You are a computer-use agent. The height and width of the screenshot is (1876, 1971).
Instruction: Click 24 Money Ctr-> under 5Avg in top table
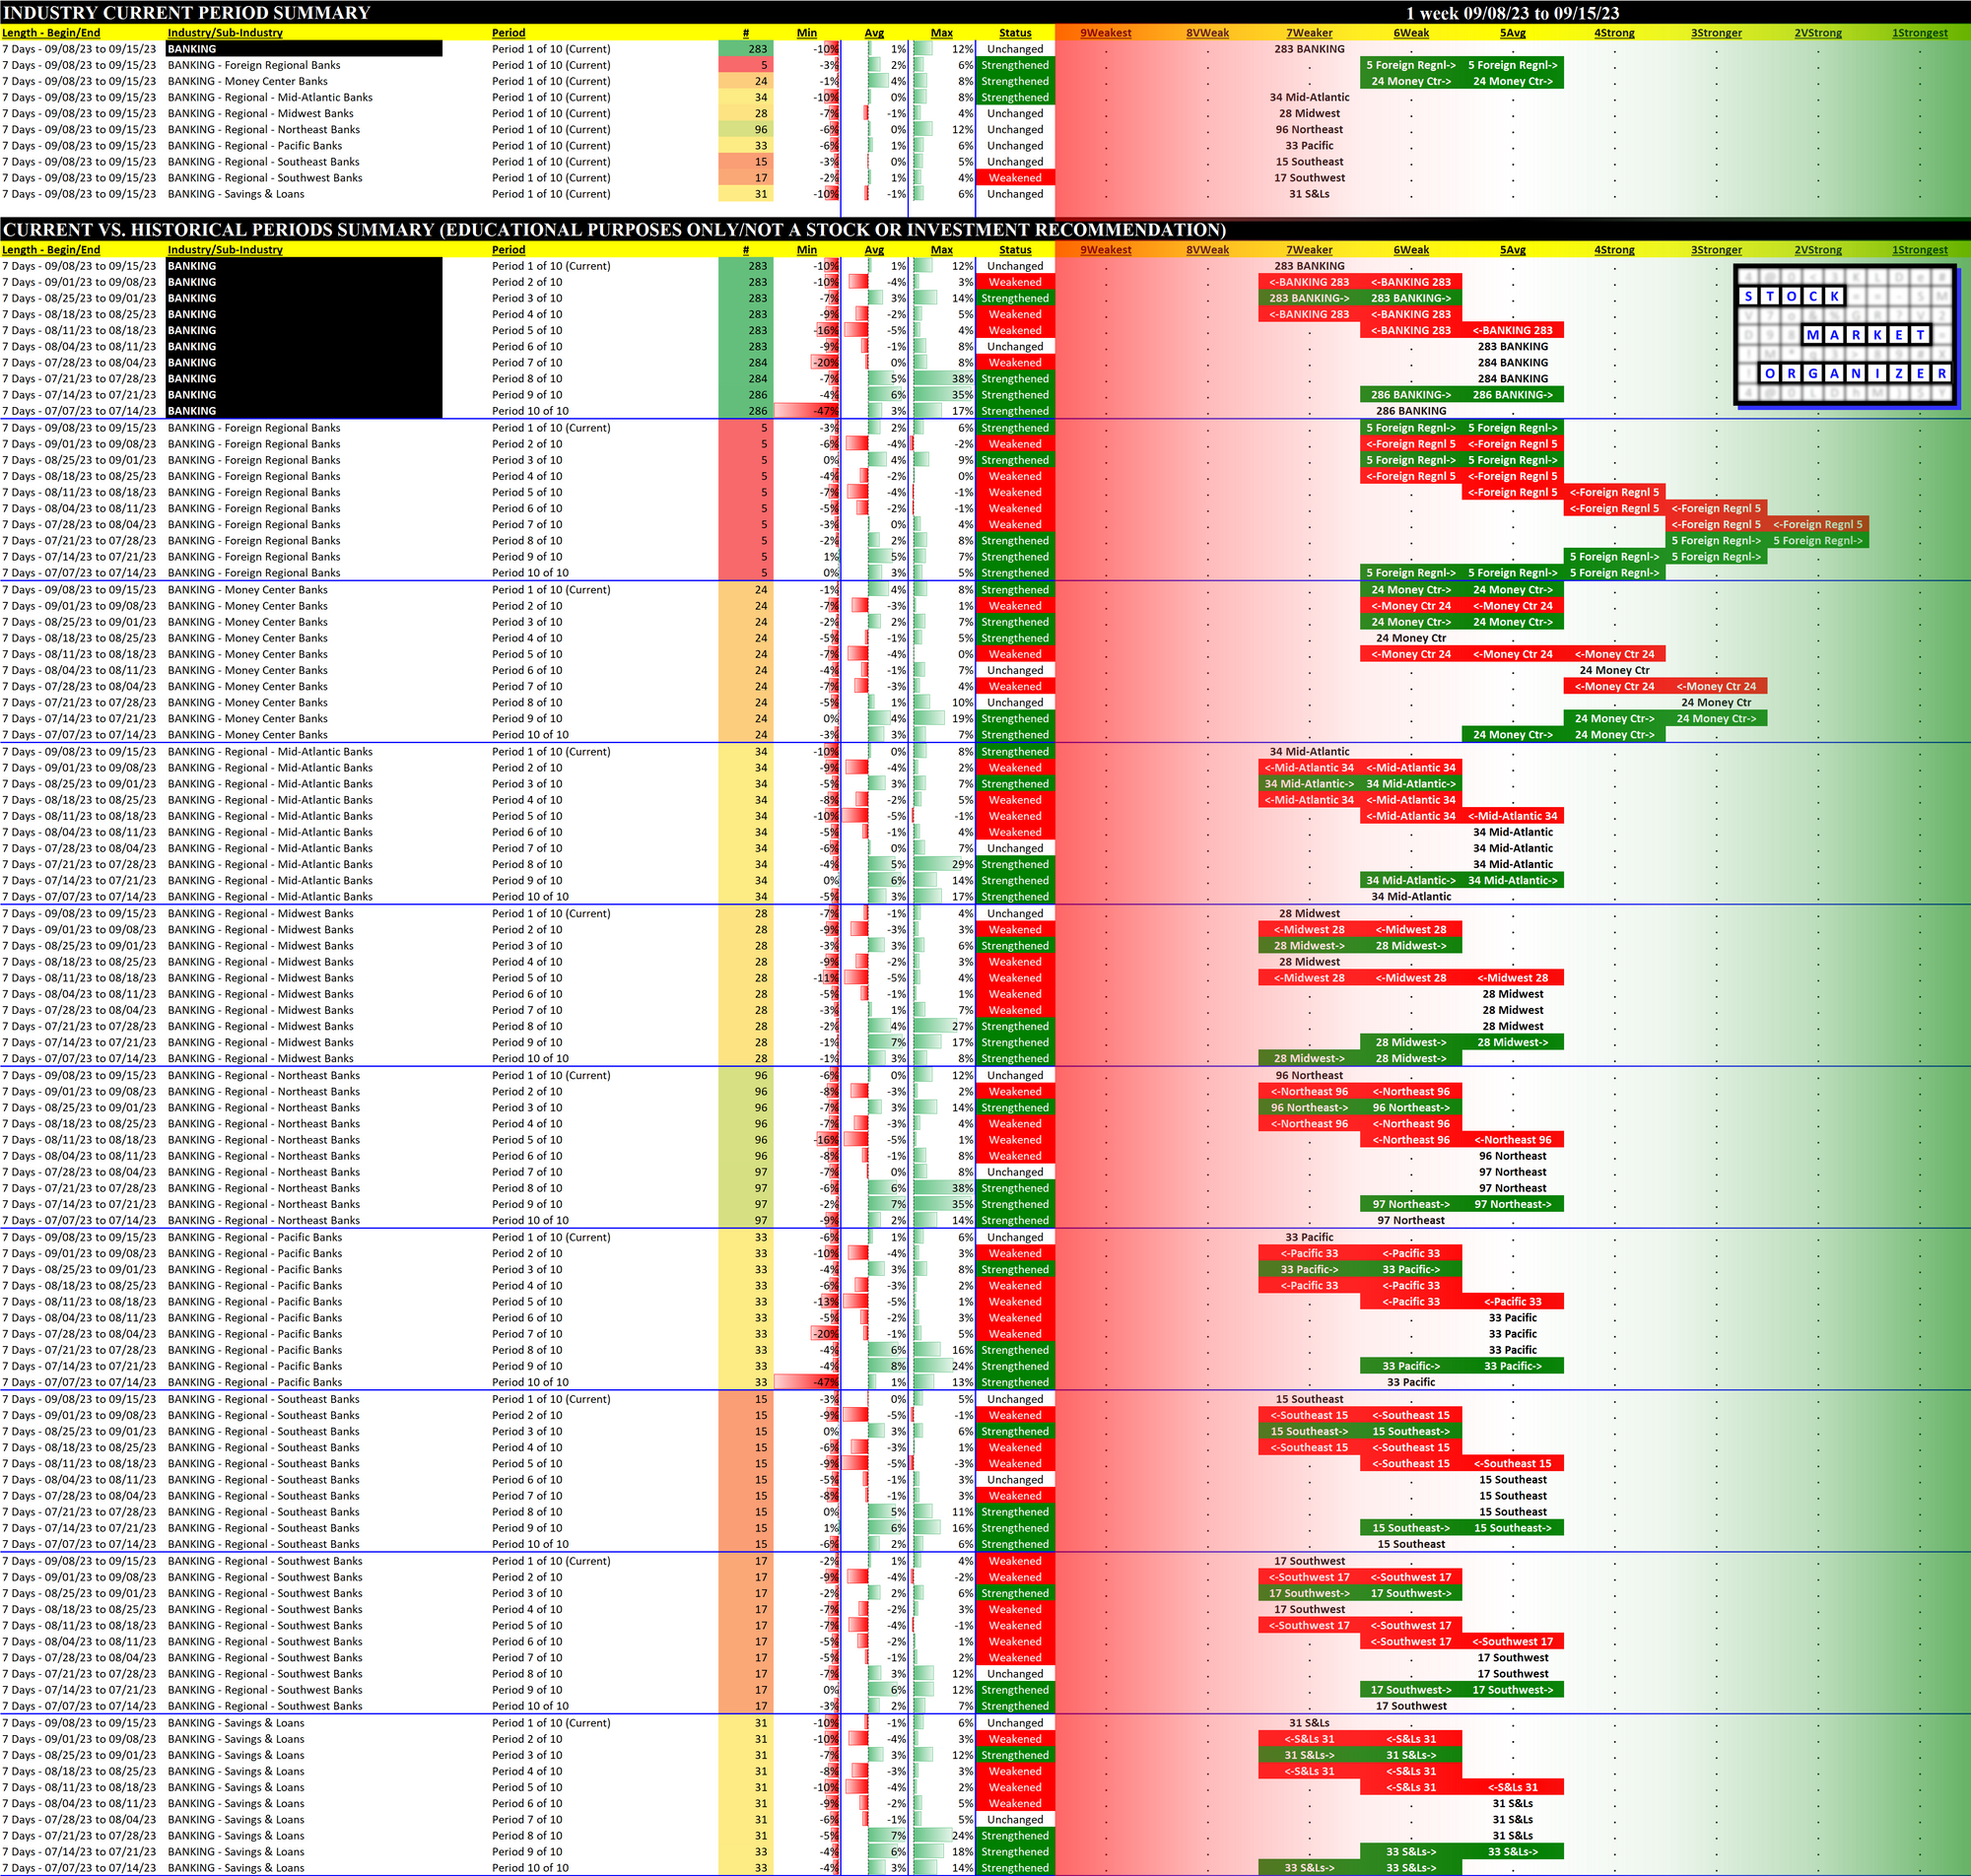(1512, 81)
